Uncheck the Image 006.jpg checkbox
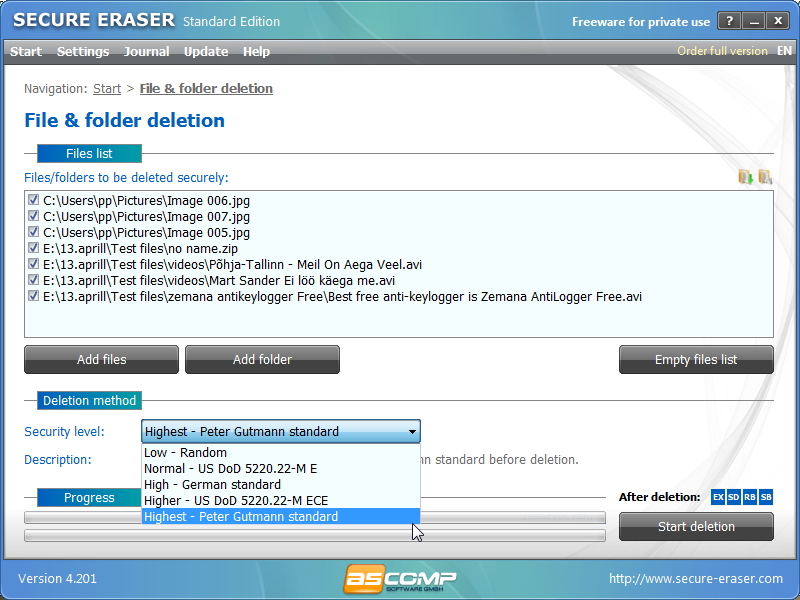The image size is (800, 600). pos(33,200)
